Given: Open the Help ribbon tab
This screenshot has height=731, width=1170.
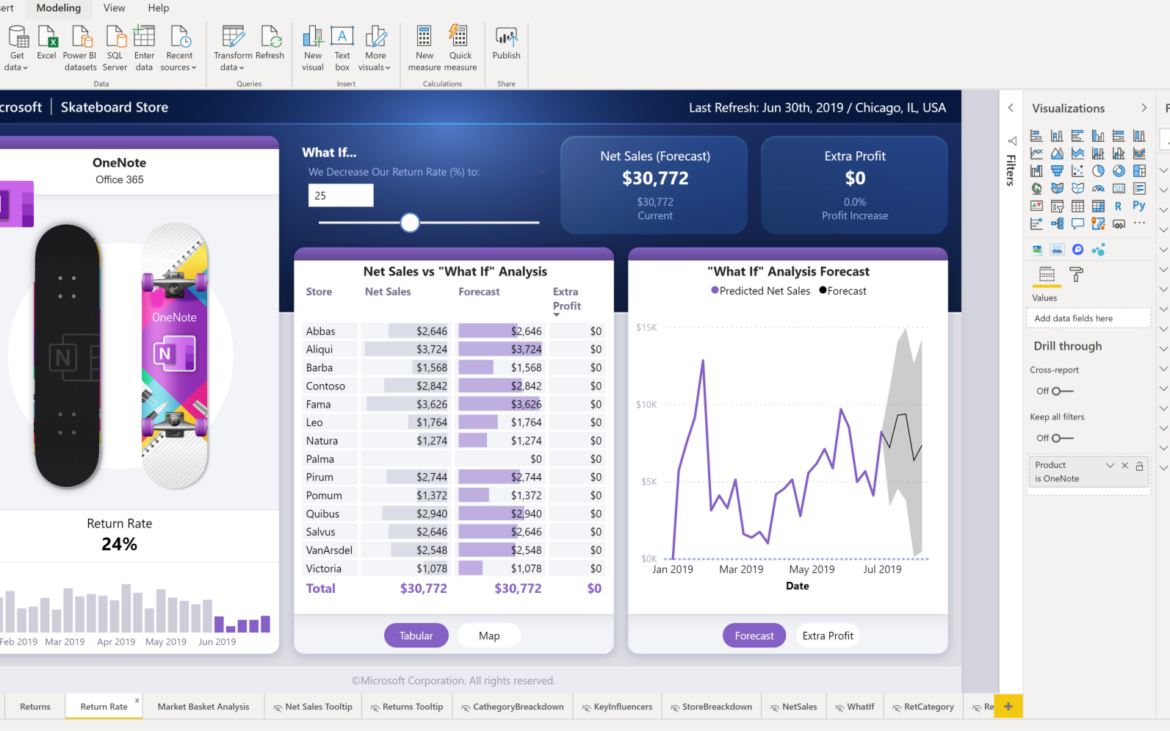Looking at the screenshot, I should click(158, 7).
